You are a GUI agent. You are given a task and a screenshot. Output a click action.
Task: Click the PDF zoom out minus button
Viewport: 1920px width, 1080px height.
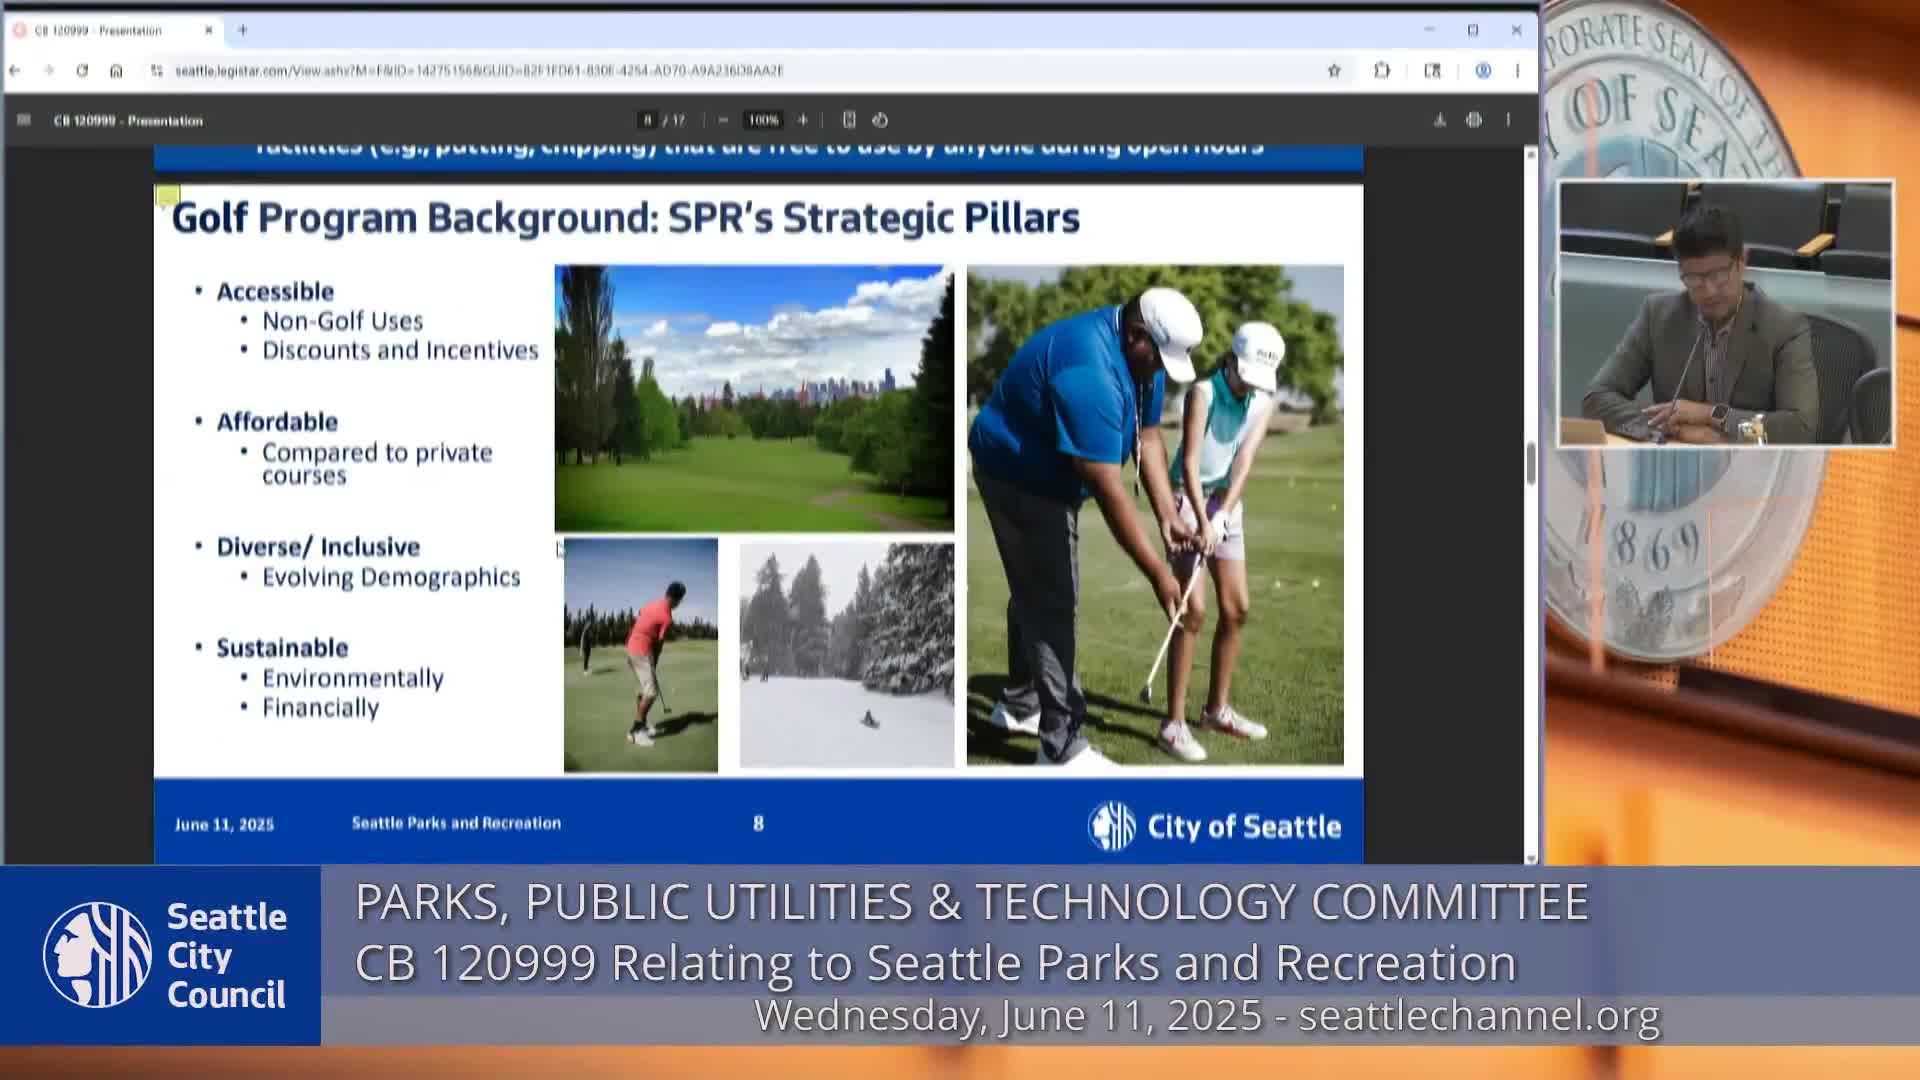coord(723,120)
